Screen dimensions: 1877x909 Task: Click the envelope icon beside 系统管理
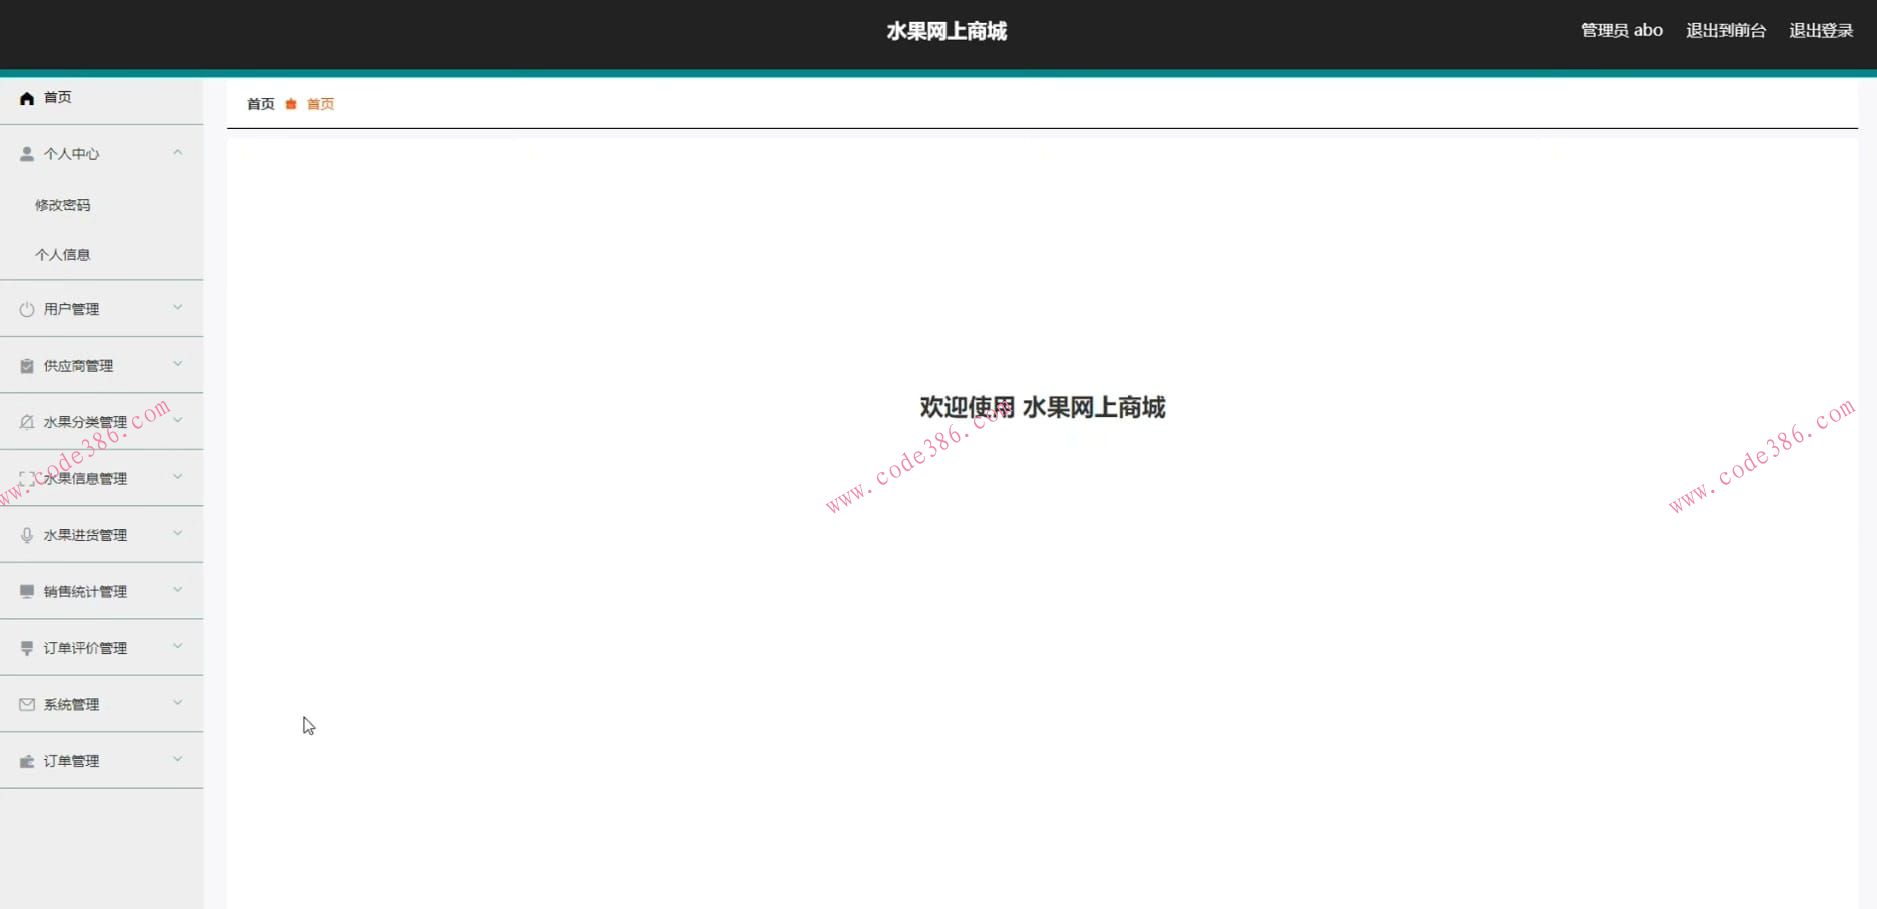point(26,703)
